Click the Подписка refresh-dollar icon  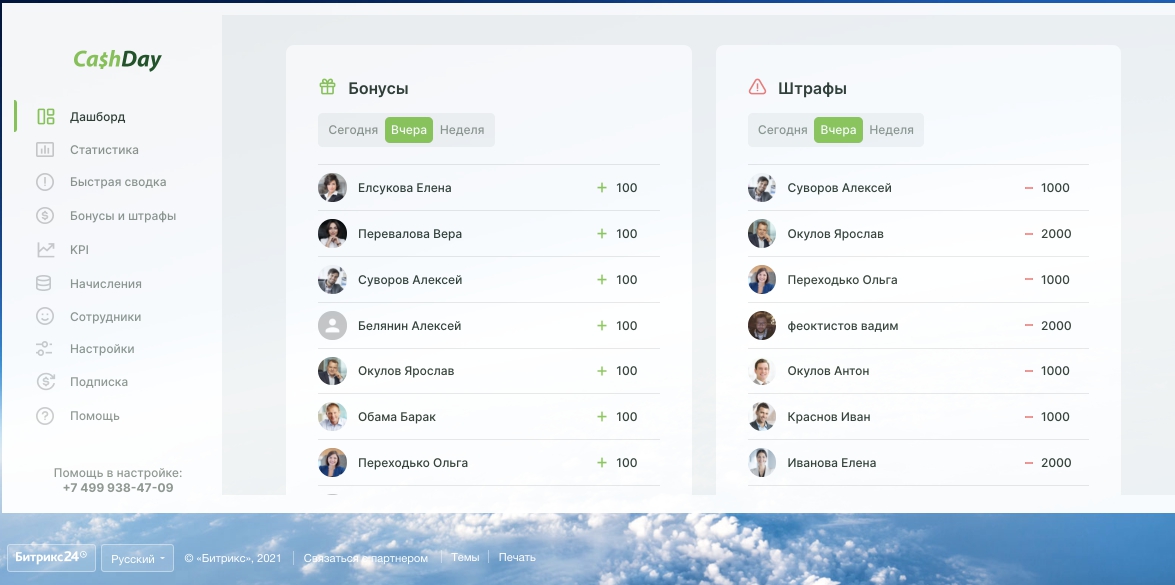coord(45,382)
